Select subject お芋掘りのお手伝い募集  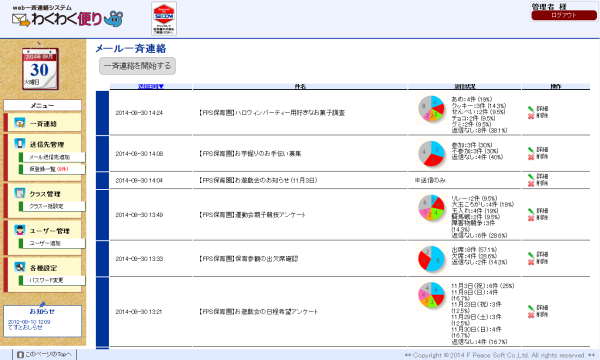tap(250, 153)
